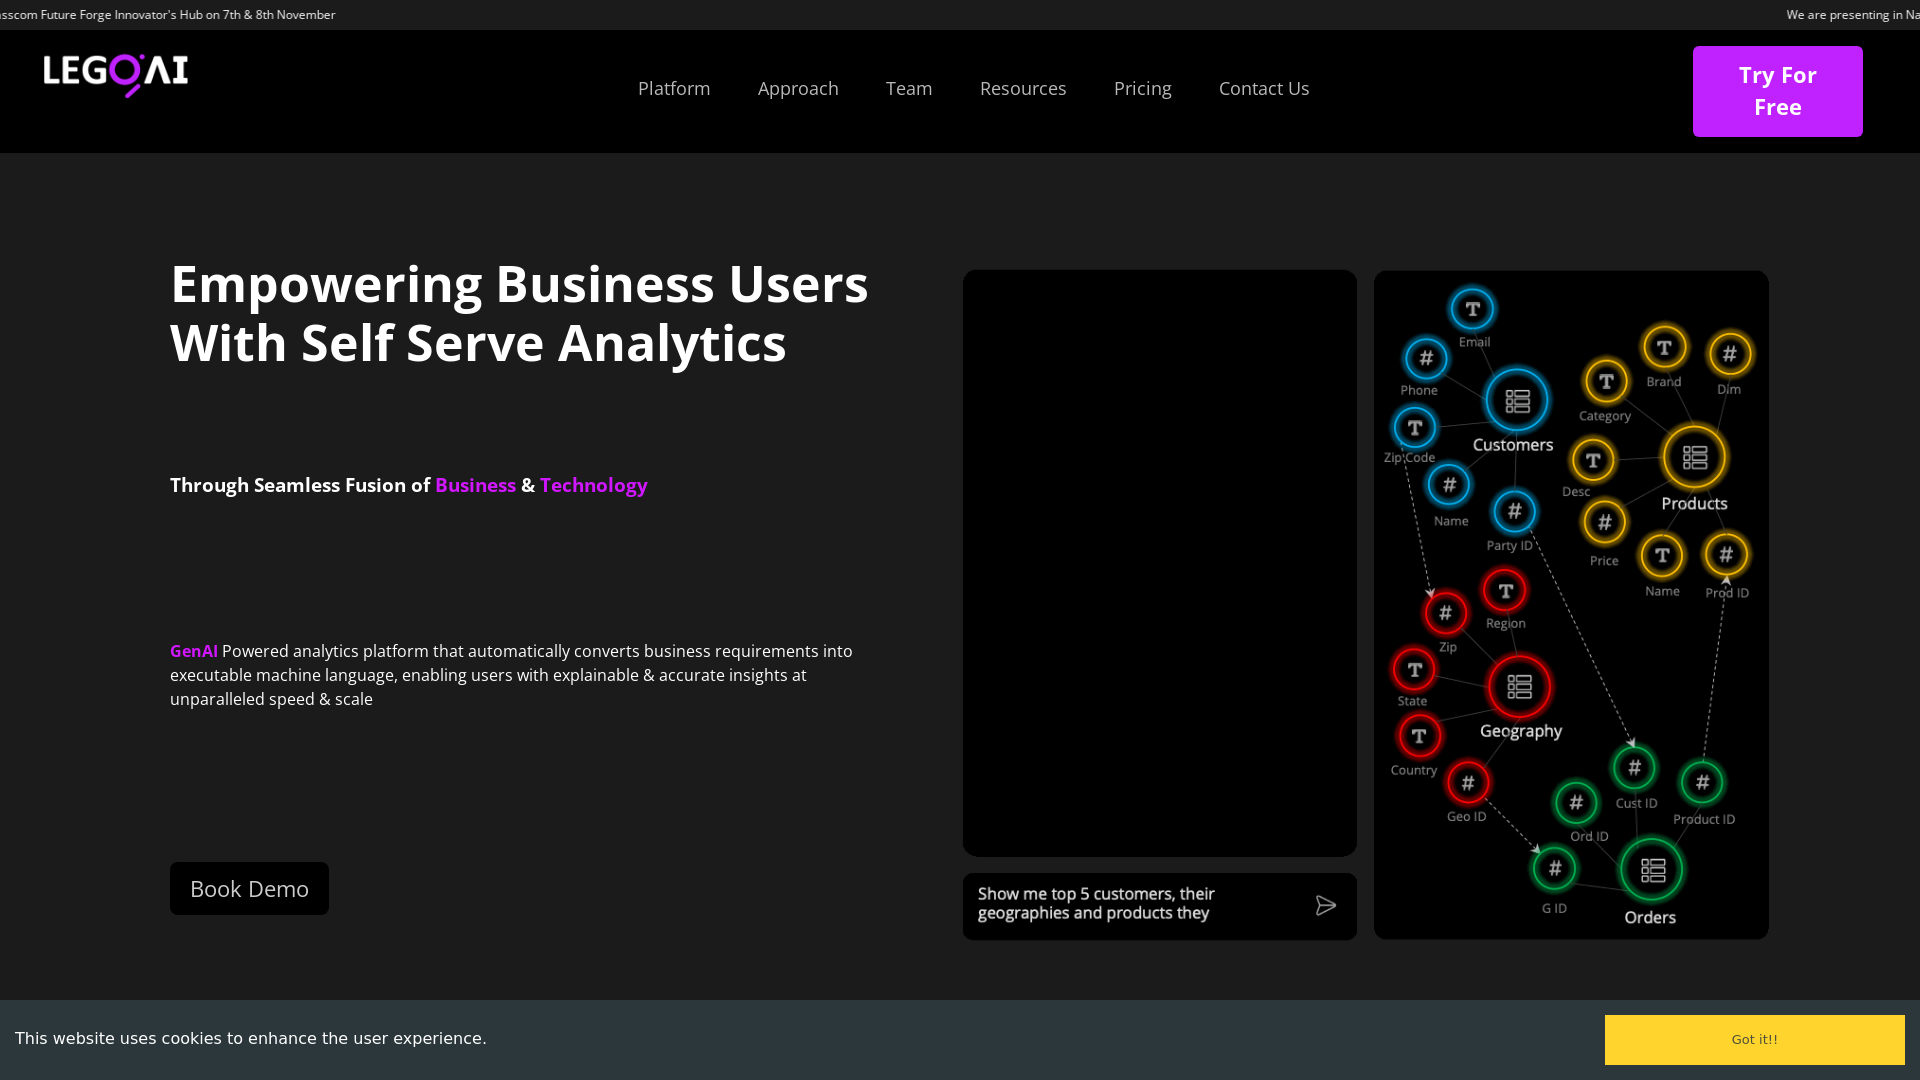Click the Try For Free button
This screenshot has width=1920, height=1080.
1777,91
